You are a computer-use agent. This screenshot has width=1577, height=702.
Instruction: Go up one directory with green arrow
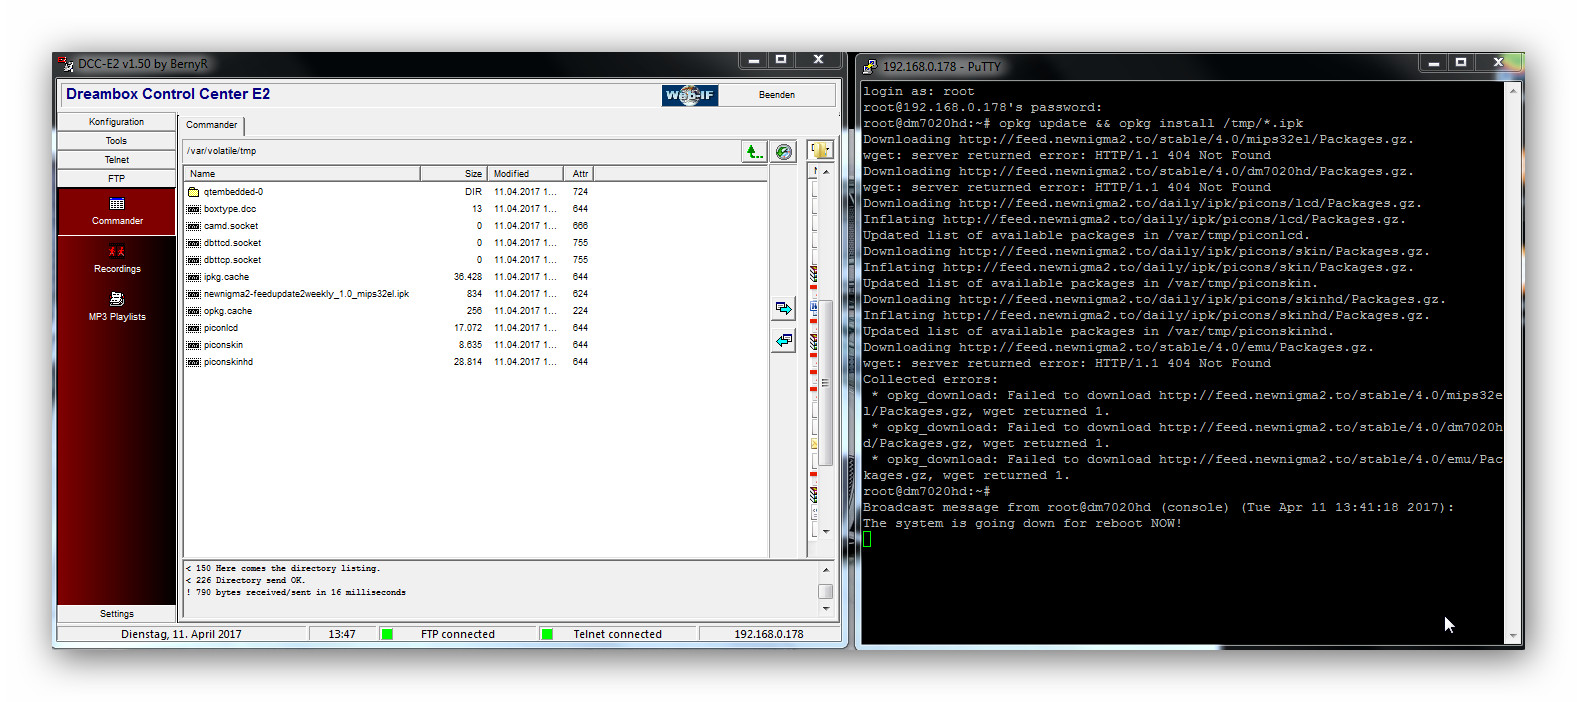click(x=754, y=151)
